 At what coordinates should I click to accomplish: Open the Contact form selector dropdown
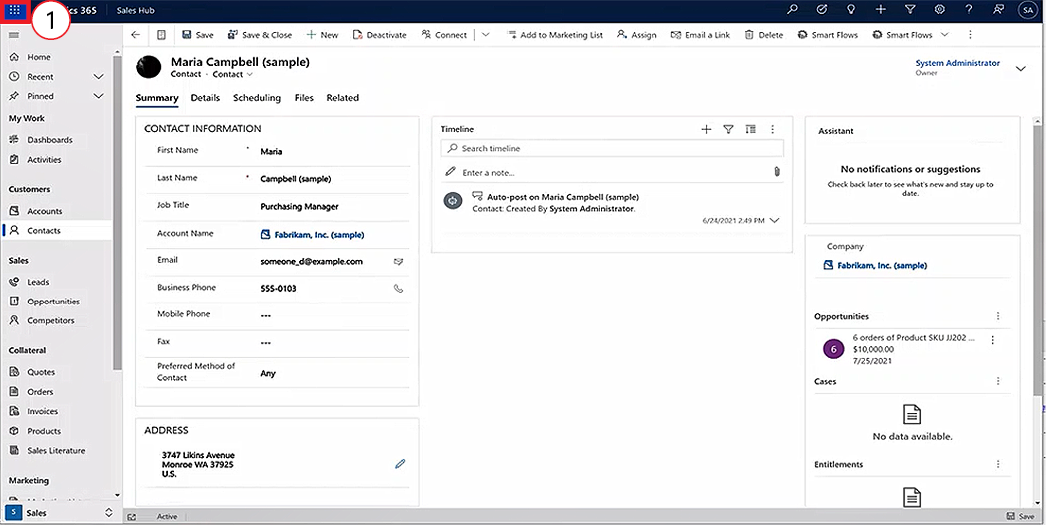pyautogui.click(x=232, y=74)
